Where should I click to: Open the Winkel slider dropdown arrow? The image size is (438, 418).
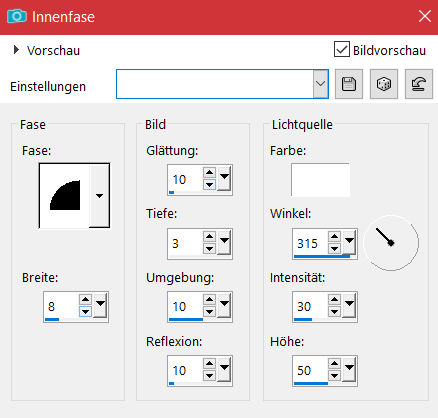[x=349, y=241]
